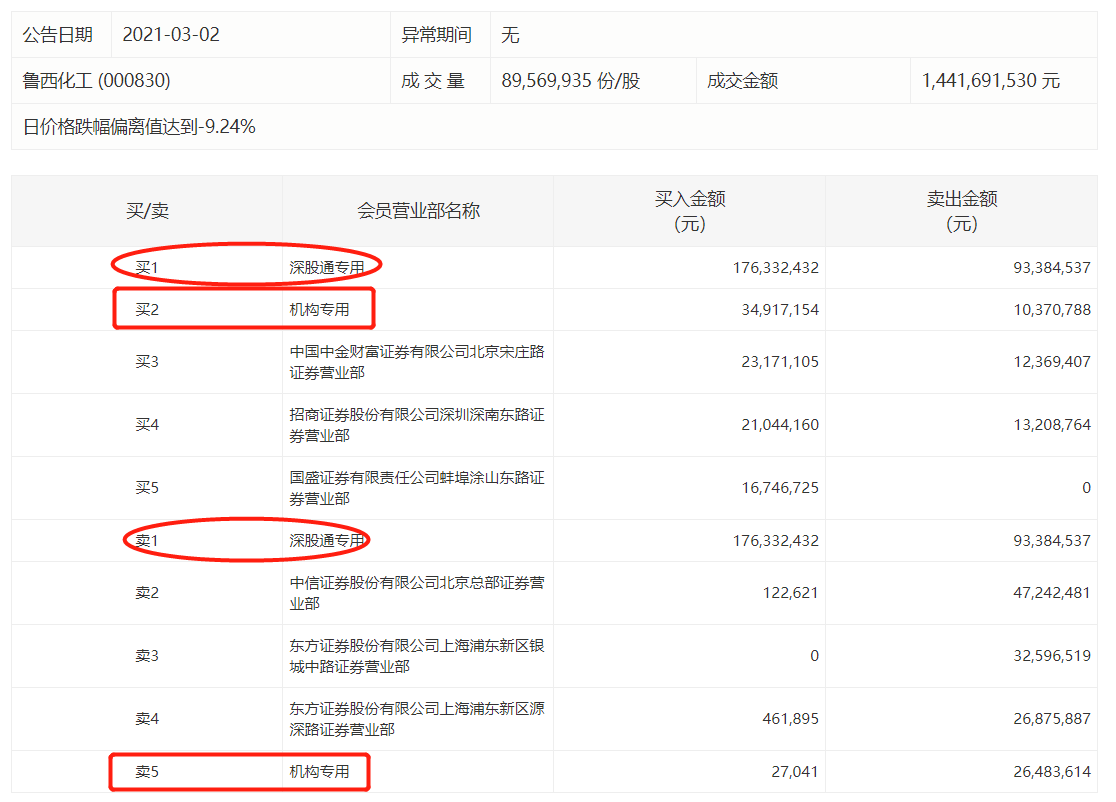Open the 东方证券 源深路 branch entry
Image resolution: width=1116 pixels, height=802 pixels.
pyautogui.click(x=416, y=719)
